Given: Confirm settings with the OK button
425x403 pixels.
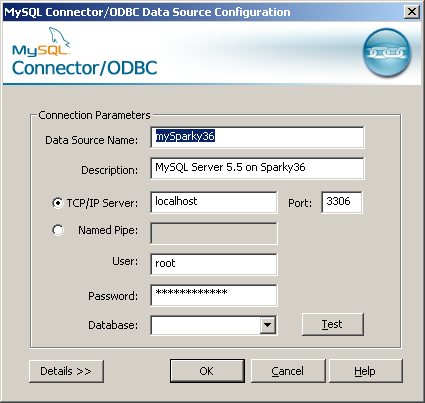Looking at the screenshot, I should click(207, 371).
